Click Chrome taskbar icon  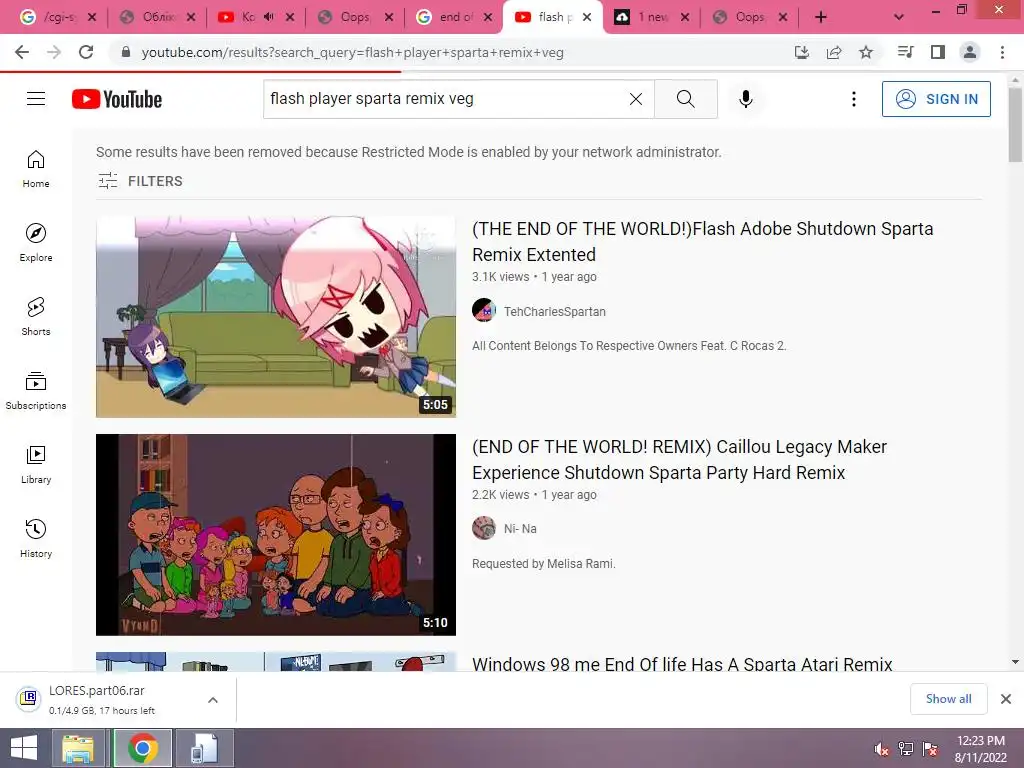[143, 748]
